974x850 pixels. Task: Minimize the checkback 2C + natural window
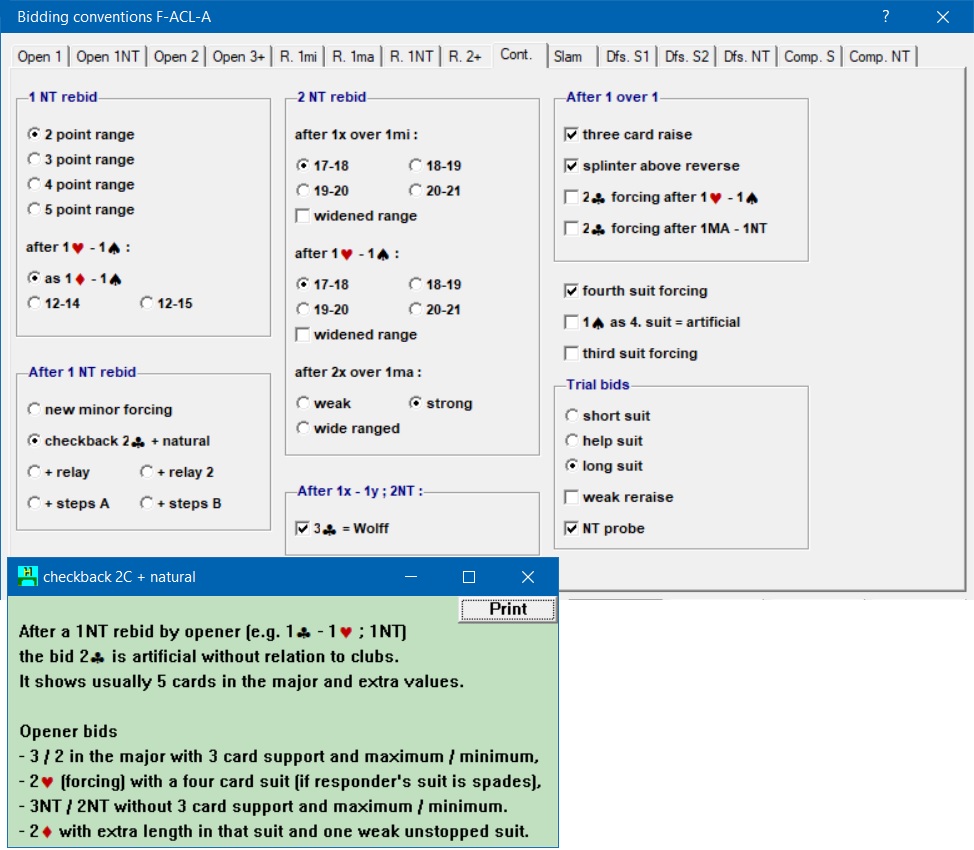pos(409,577)
